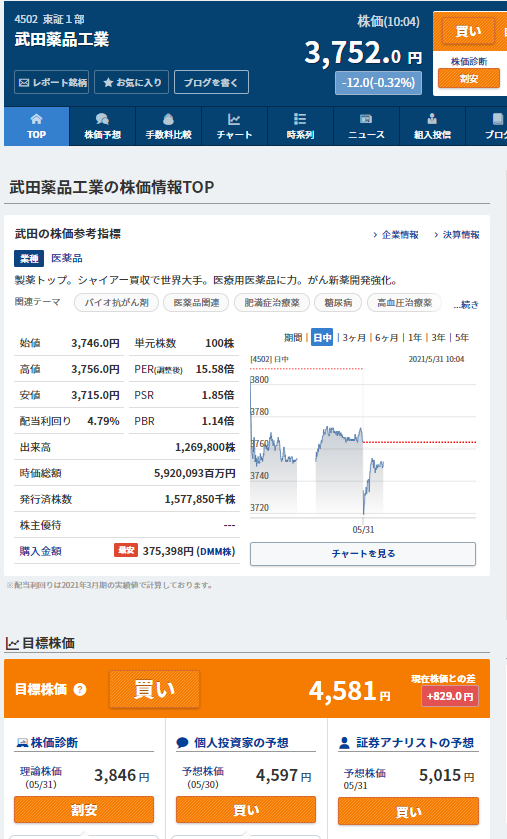
Task: Add stock via お気に入り star button
Action: point(132,82)
